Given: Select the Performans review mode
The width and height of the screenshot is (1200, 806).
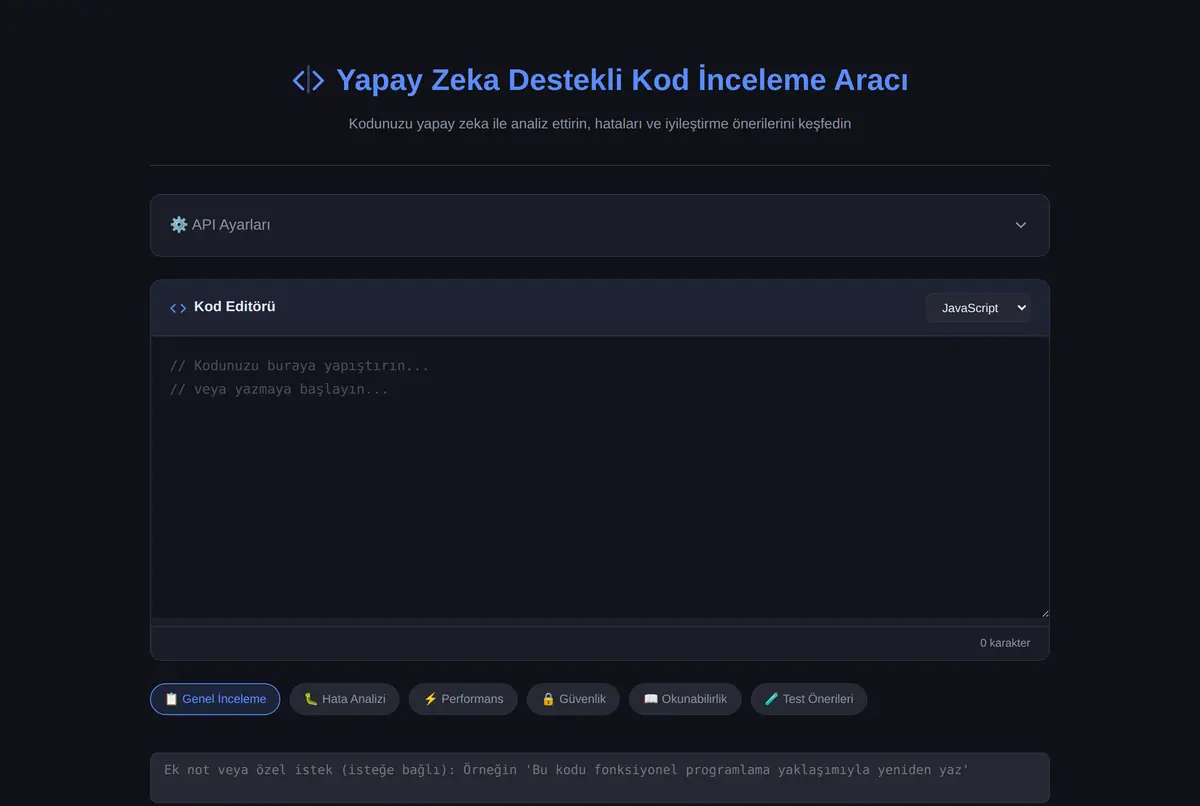Looking at the screenshot, I should click(463, 699).
